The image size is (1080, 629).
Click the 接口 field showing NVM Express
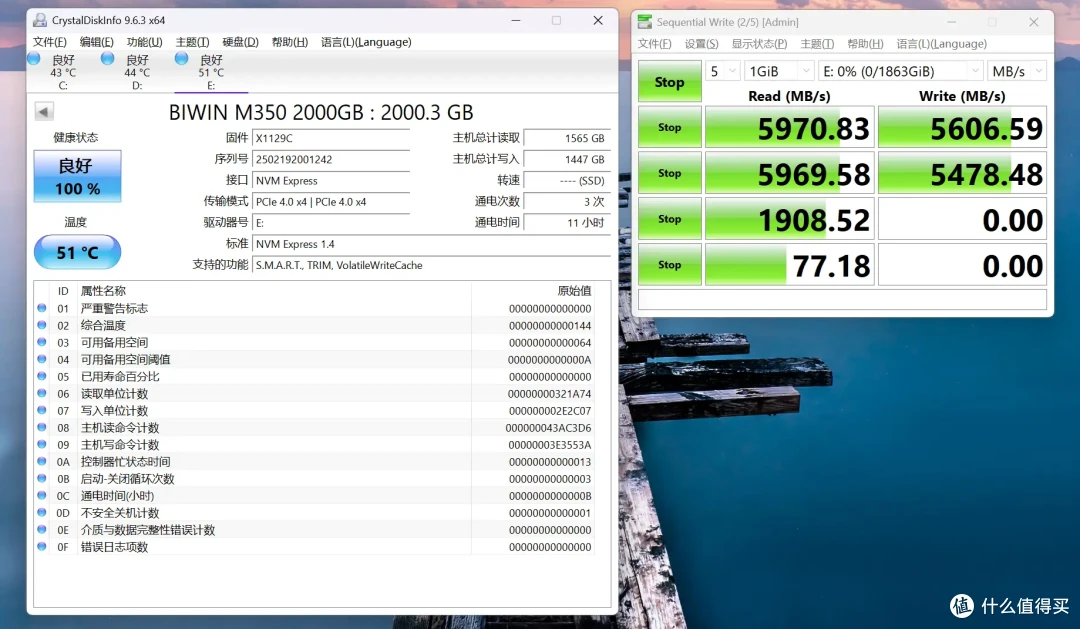click(331, 181)
